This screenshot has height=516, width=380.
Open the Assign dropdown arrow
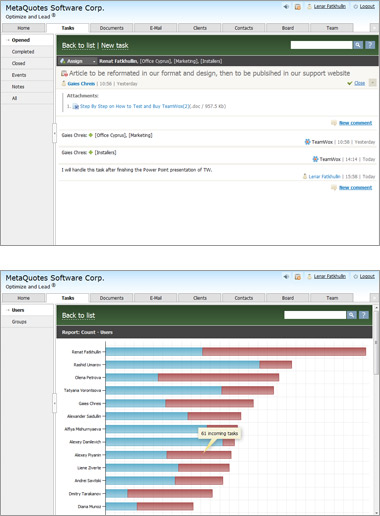coord(94,61)
